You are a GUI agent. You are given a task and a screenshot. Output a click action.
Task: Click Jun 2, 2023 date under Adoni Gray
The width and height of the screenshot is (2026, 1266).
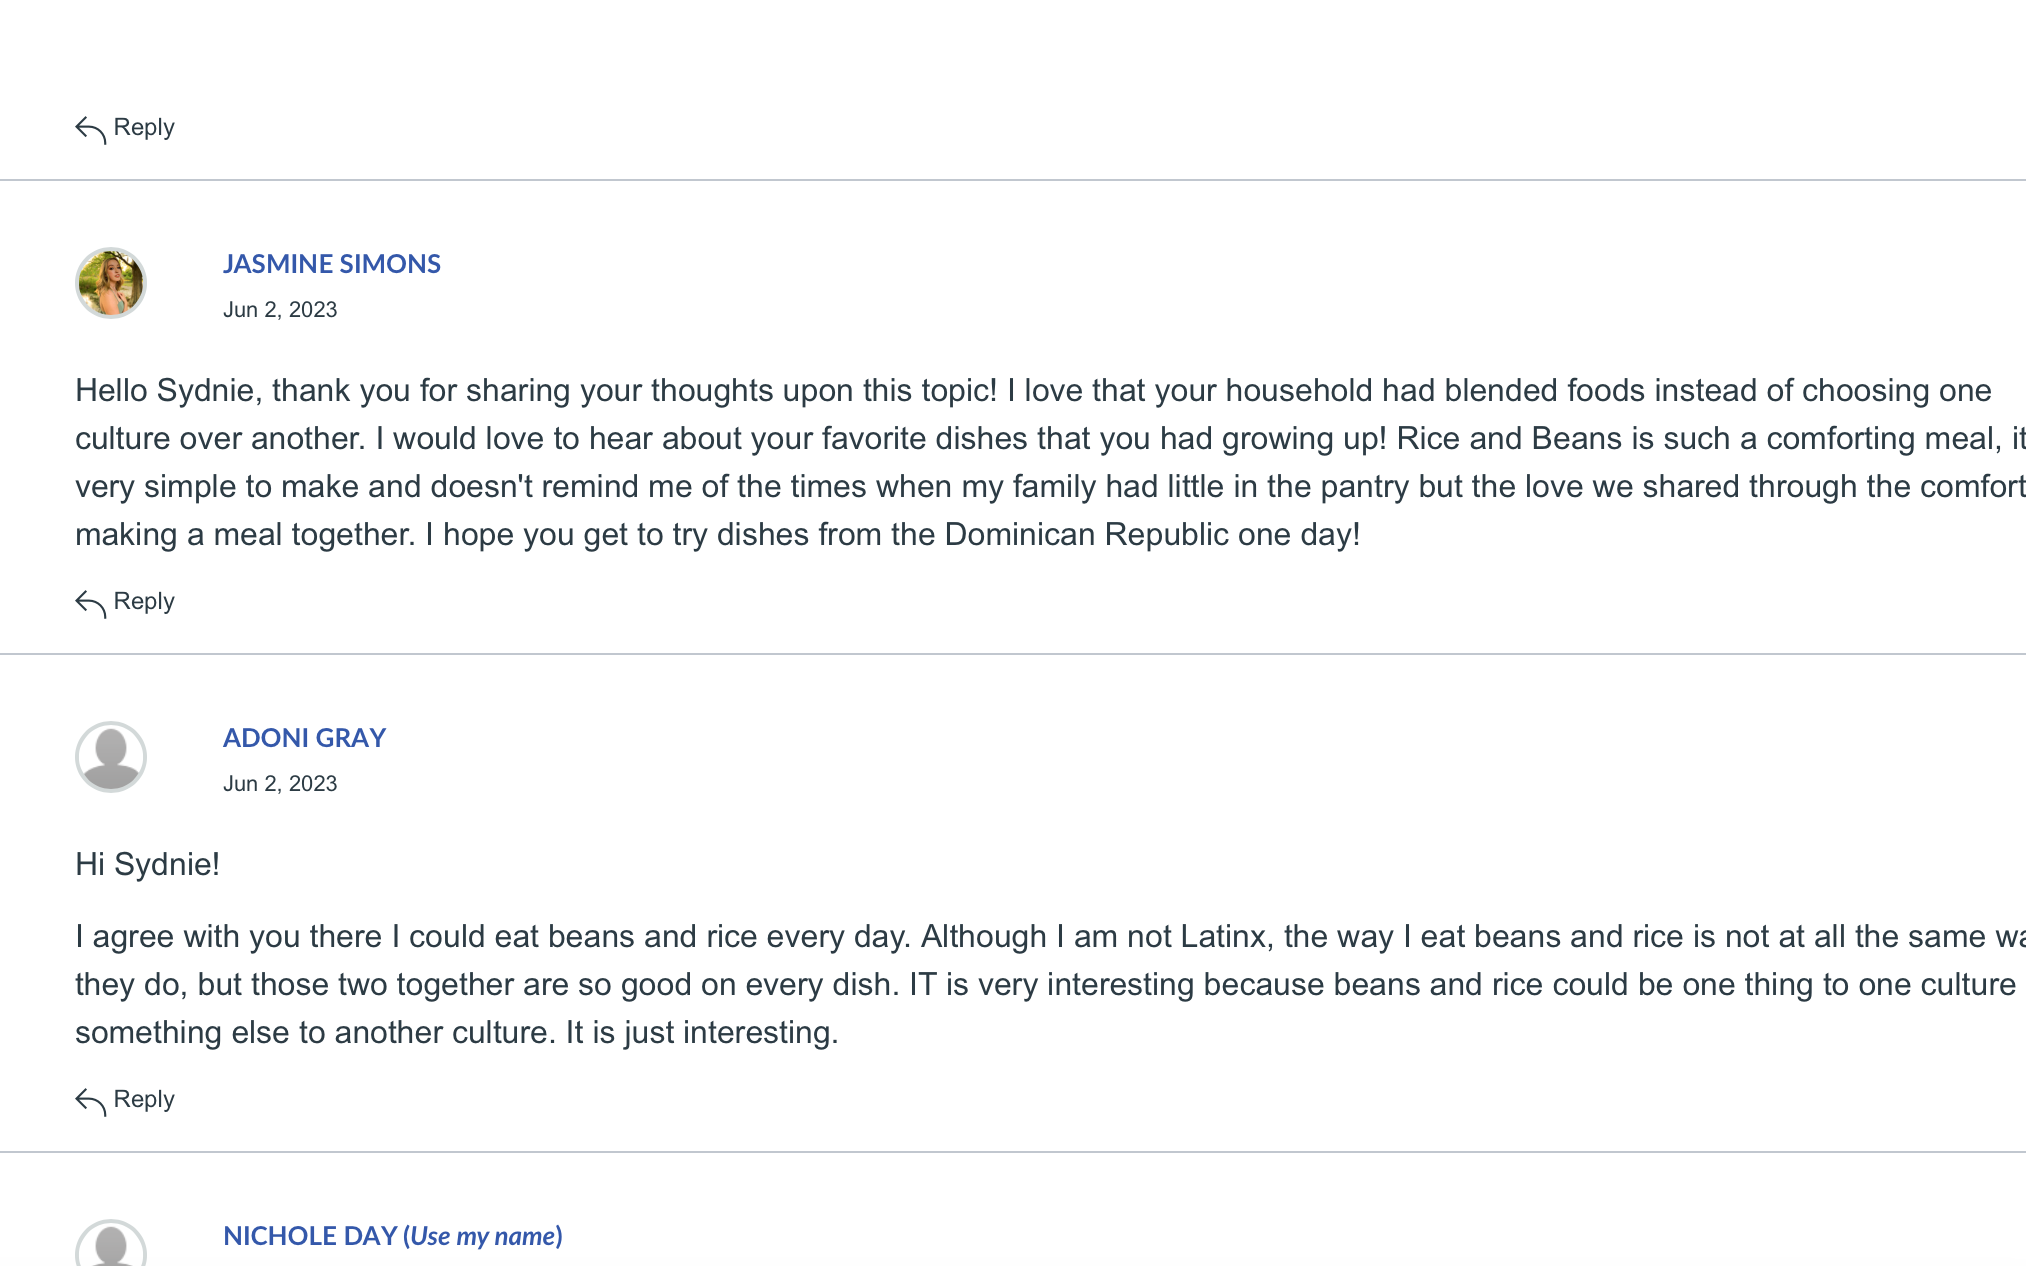pyautogui.click(x=280, y=784)
